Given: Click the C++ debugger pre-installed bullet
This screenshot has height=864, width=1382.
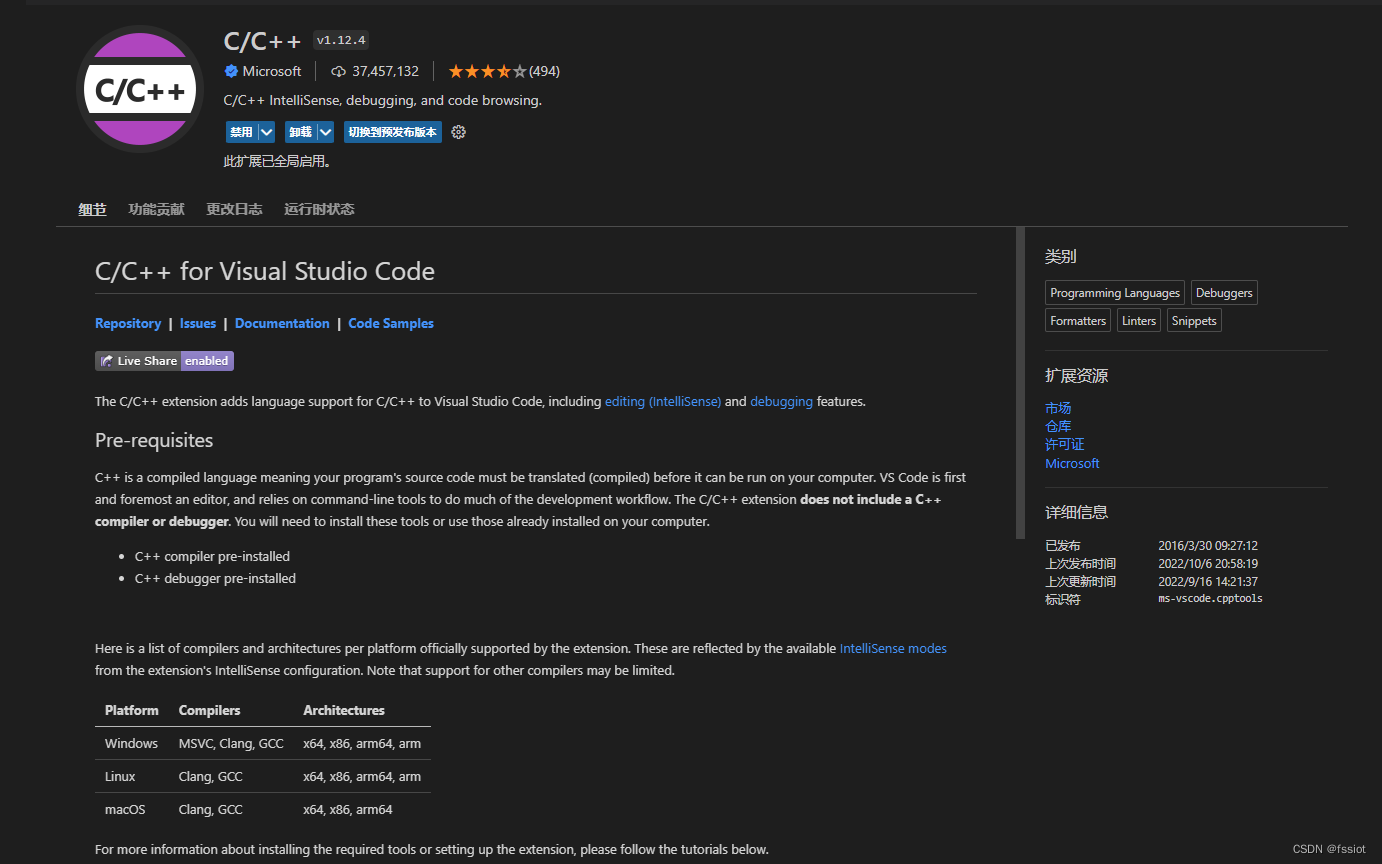Looking at the screenshot, I should pyautogui.click(x=215, y=578).
